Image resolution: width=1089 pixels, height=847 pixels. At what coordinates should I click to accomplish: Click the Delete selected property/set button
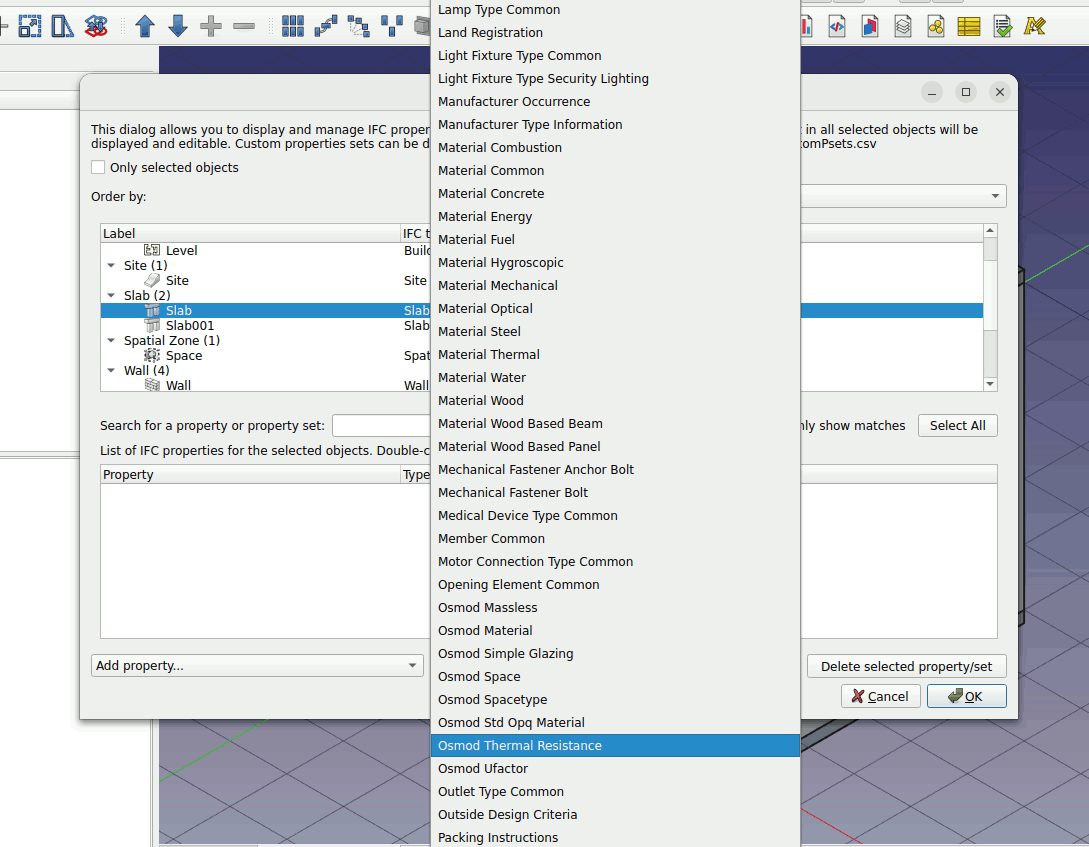point(906,666)
